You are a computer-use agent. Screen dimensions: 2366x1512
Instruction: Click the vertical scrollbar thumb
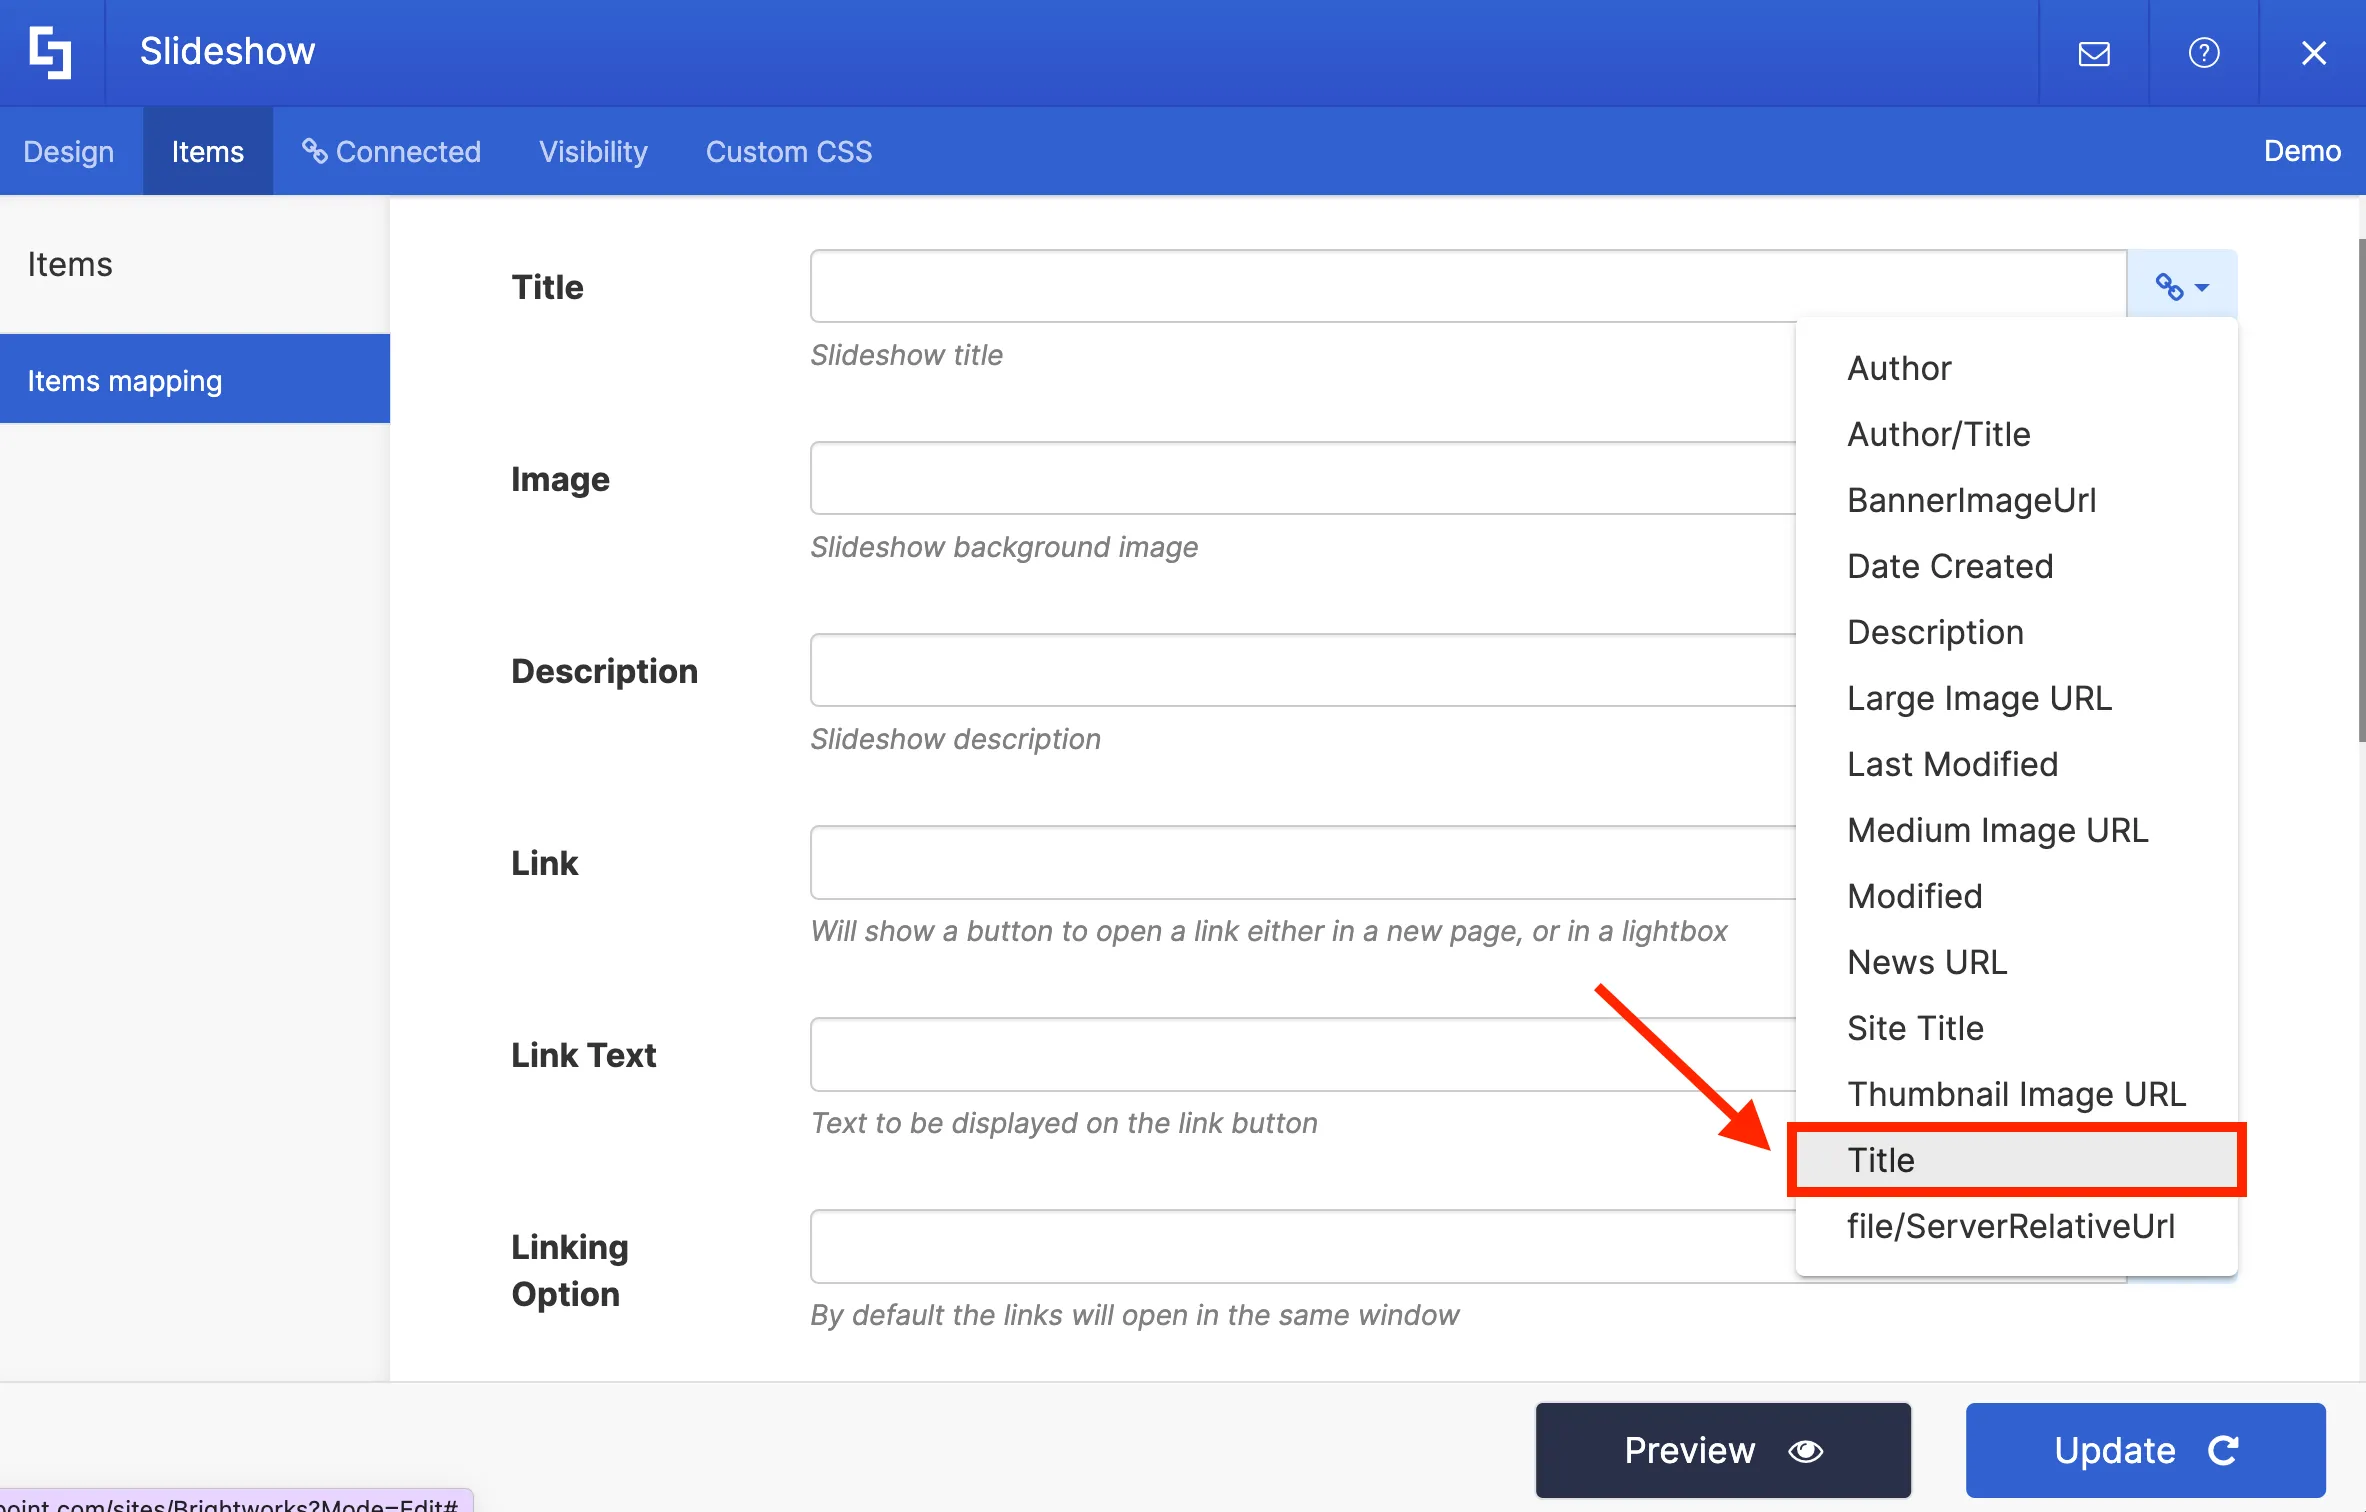(2361, 490)
